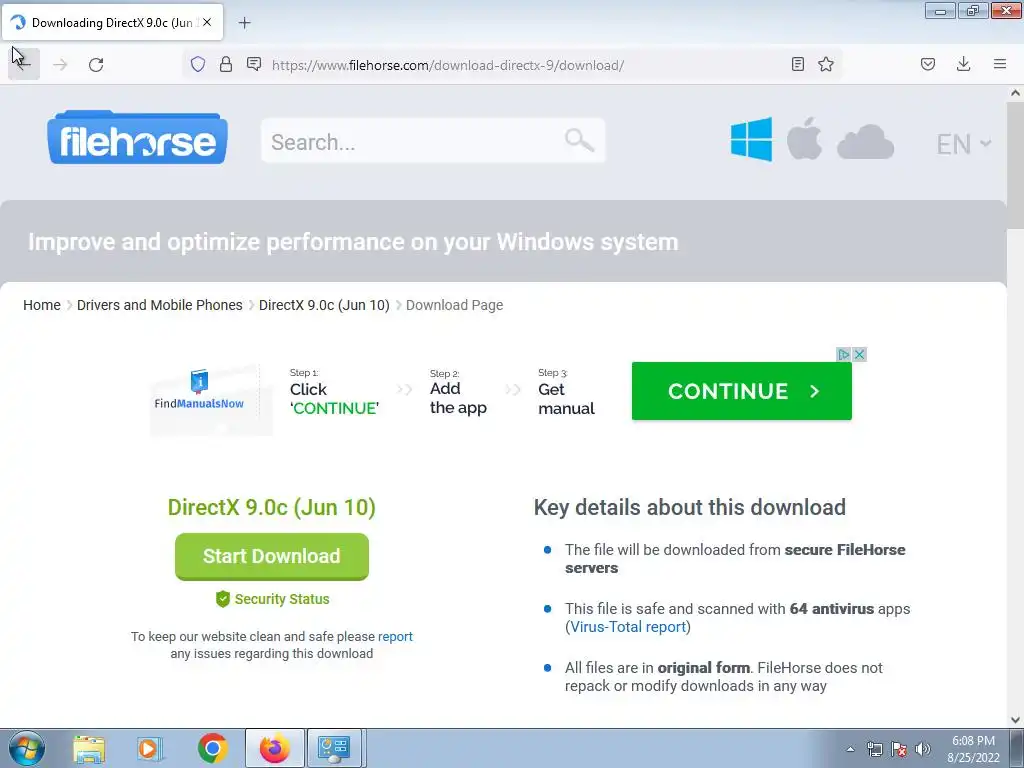This screenshot has width=1024, height=768.
Task: Open the Firefox downloads arrow icon
Action: pyautogui.click(x=963, y=64)
